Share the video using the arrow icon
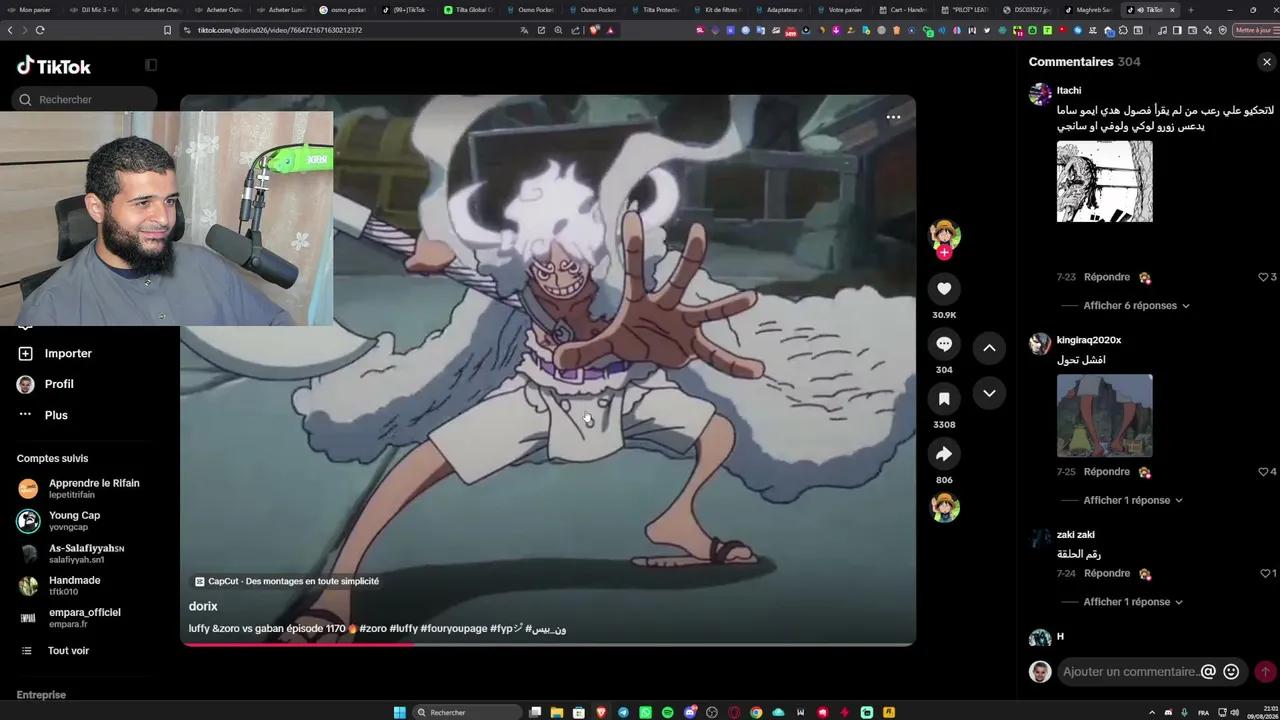 [944, 454]
